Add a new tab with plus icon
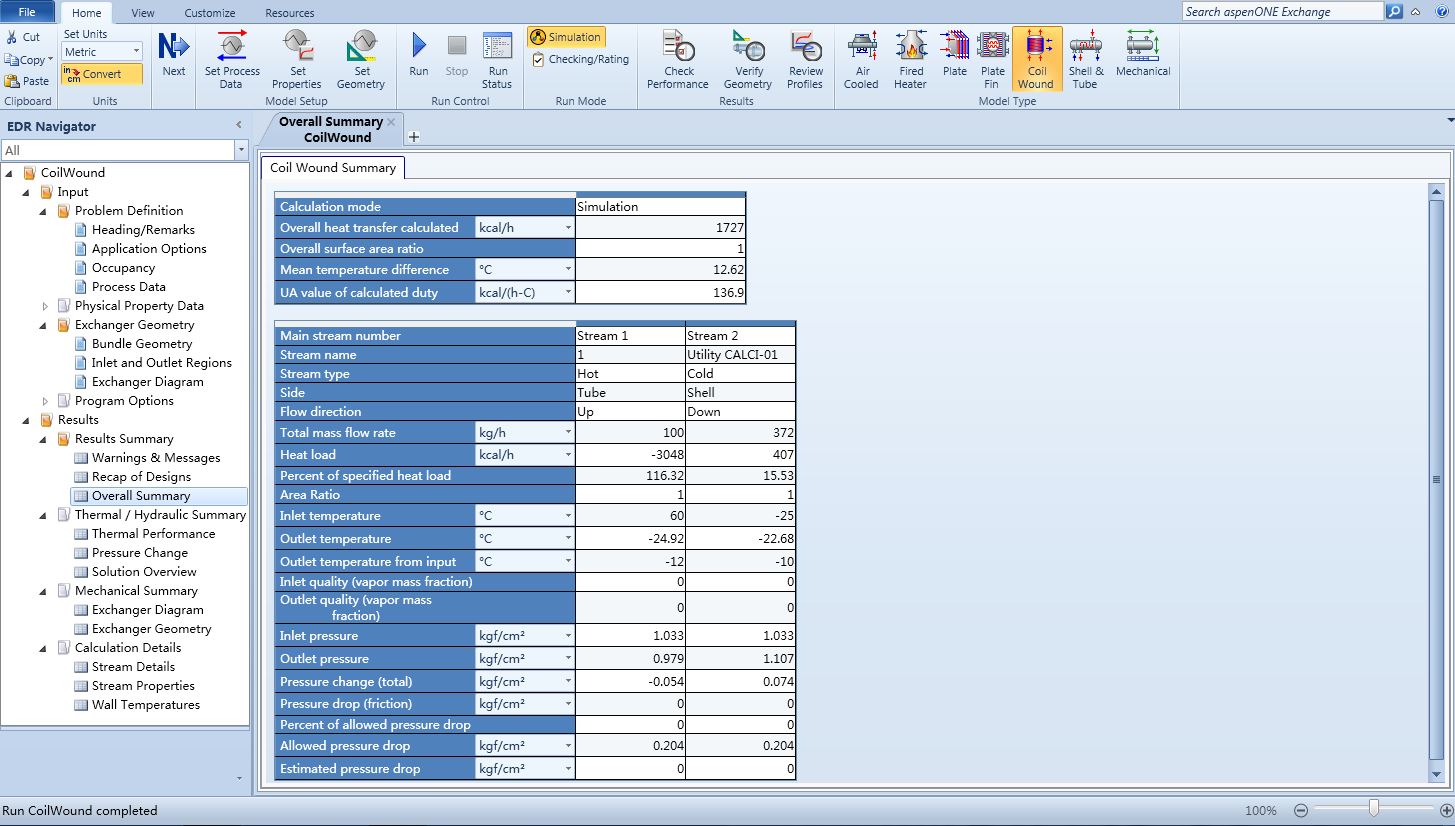Viewport: 1455px width, 826px height. click(x=414, y=137)
